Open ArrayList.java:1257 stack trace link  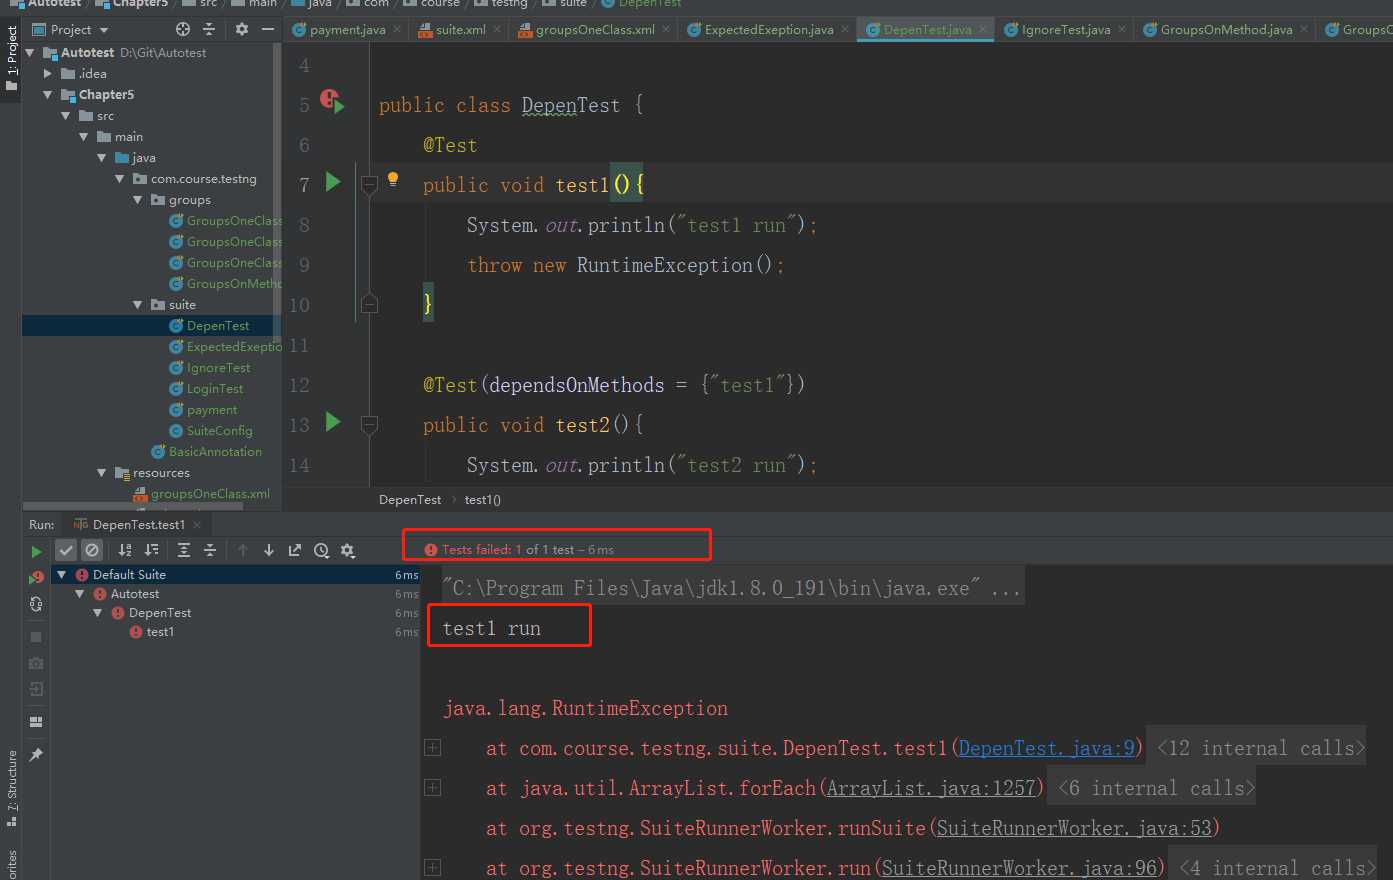(931, 788)
